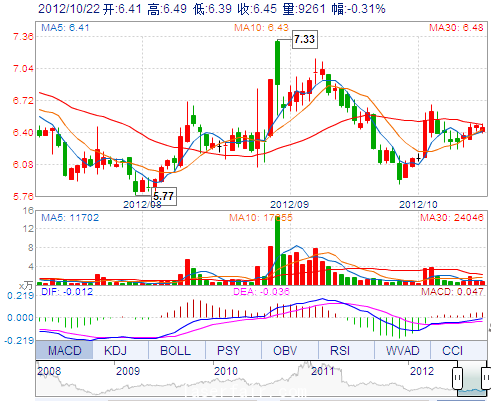491x401 pixels.
Task: Switch to OBV indicator tab
Action: (x=285, y=350)
